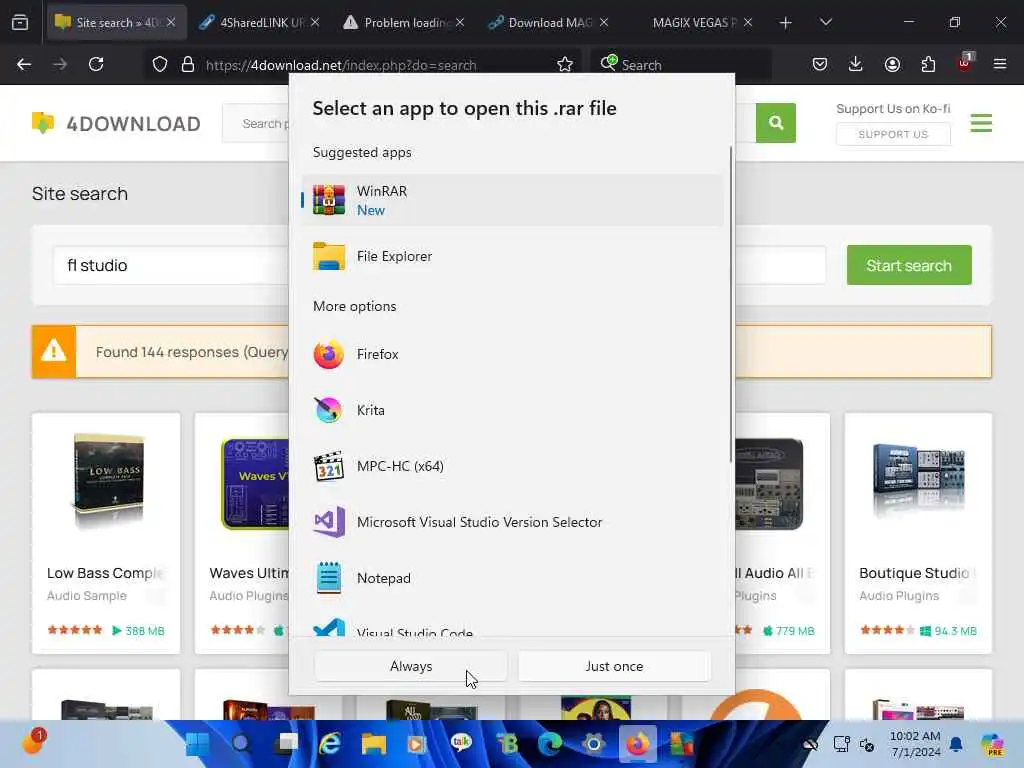Screen dimensions: 1024x768
Task: Switch to the Problem loading tab
Action: (x=404, y=22)
